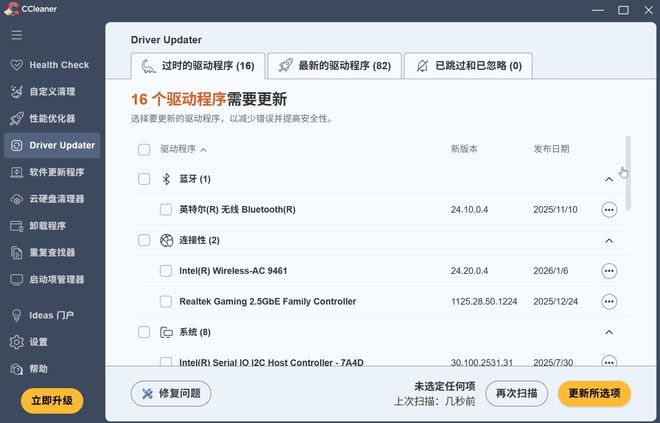Collapse the 连接性 (2) group chevron

click(x=609, y=241)
